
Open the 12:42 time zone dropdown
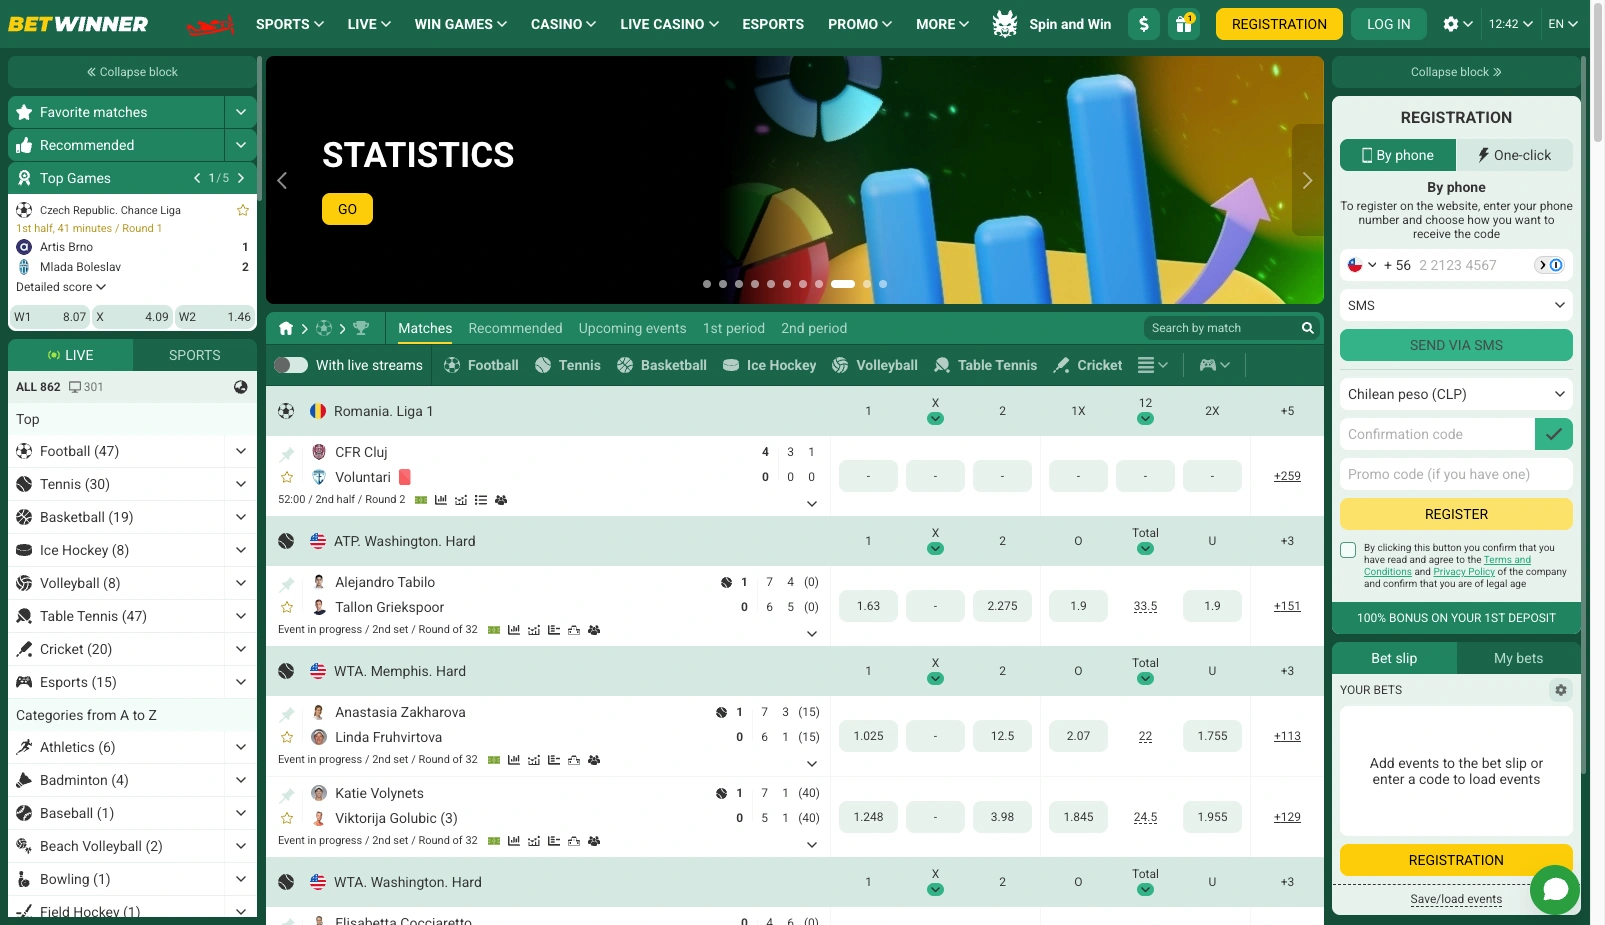pos(1510,24)
